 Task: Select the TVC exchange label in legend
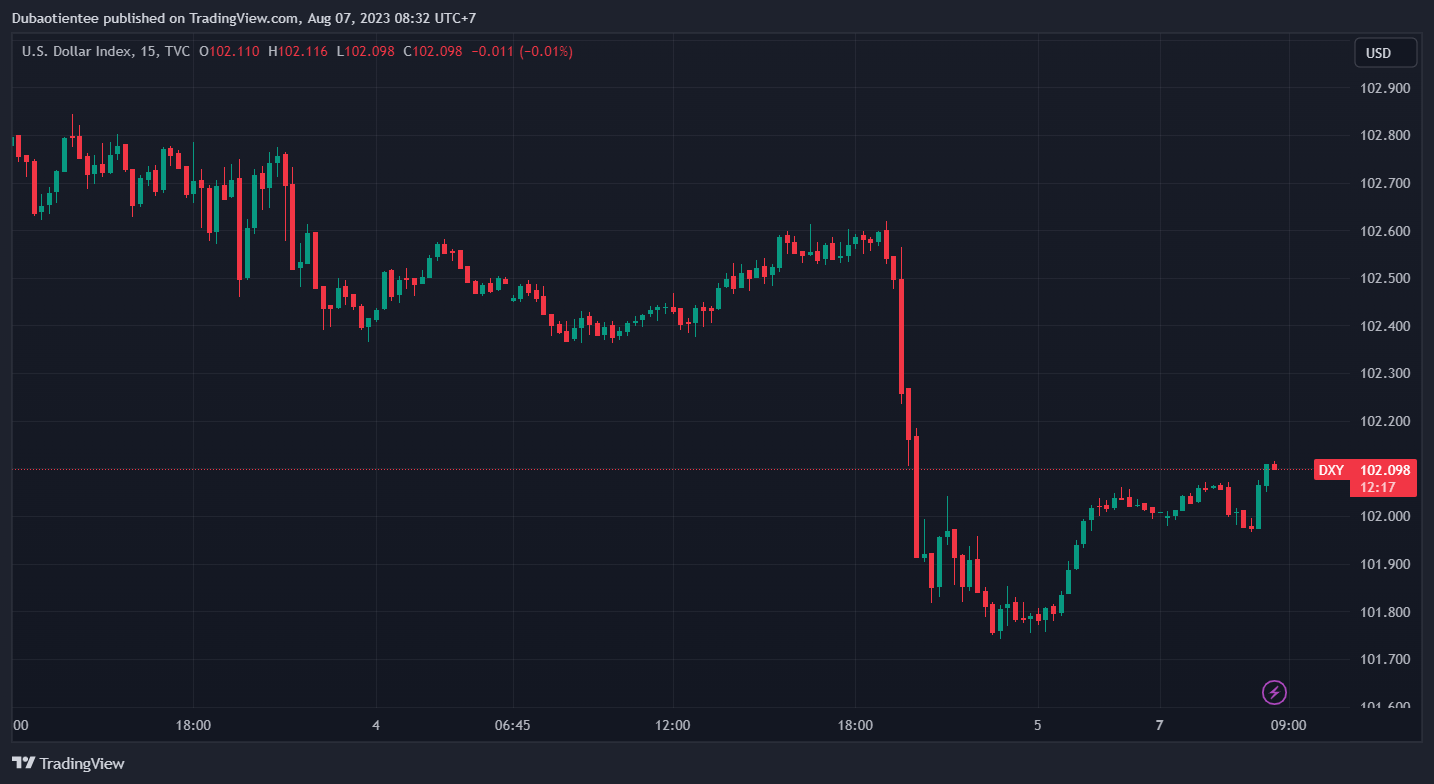(x=176, y=51)
